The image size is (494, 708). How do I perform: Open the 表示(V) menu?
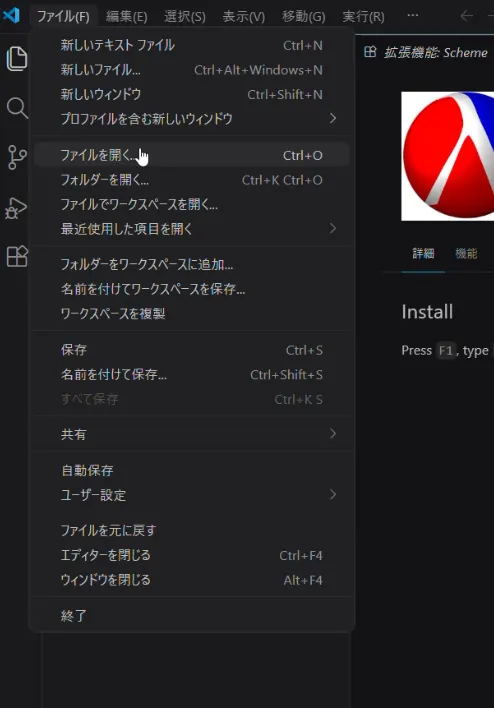pyautogui.click(x=243, y=16)
